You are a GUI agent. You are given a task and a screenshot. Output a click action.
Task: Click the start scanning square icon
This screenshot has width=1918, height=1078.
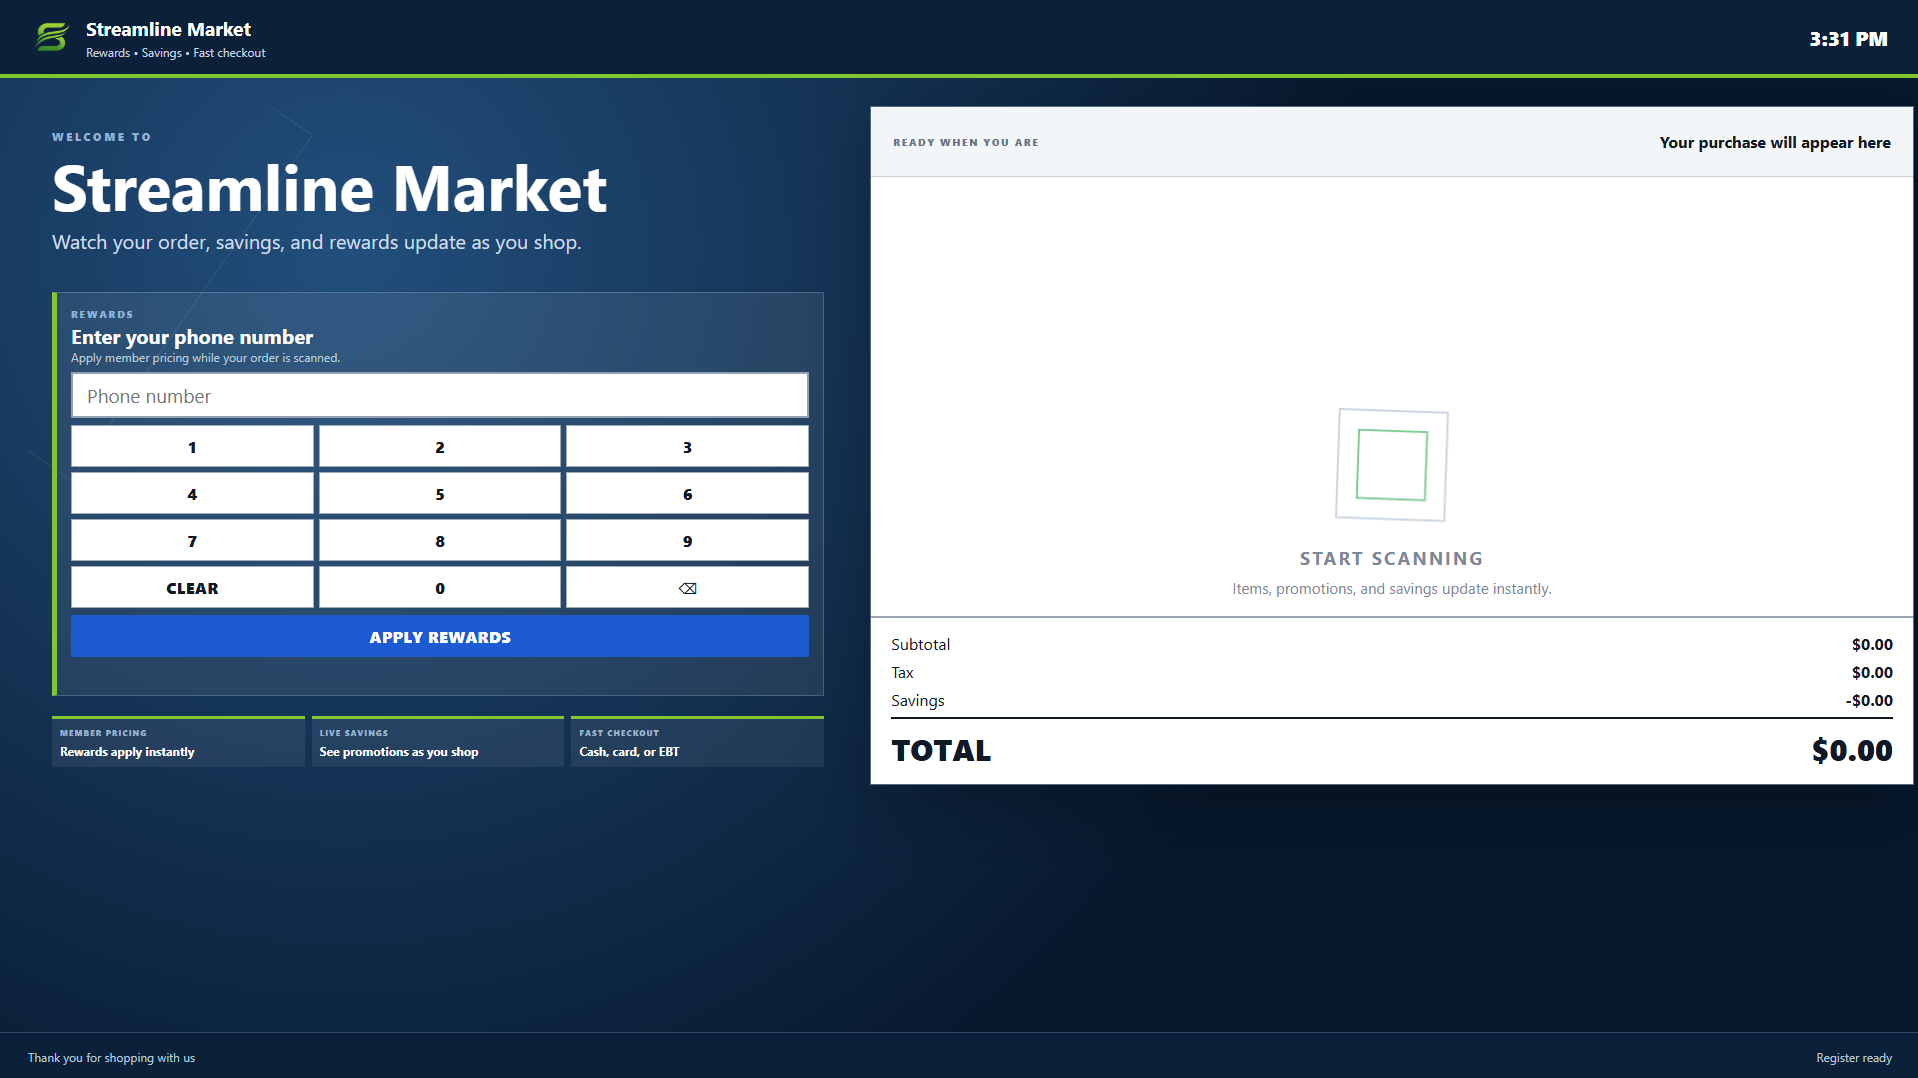[1391, 465]
